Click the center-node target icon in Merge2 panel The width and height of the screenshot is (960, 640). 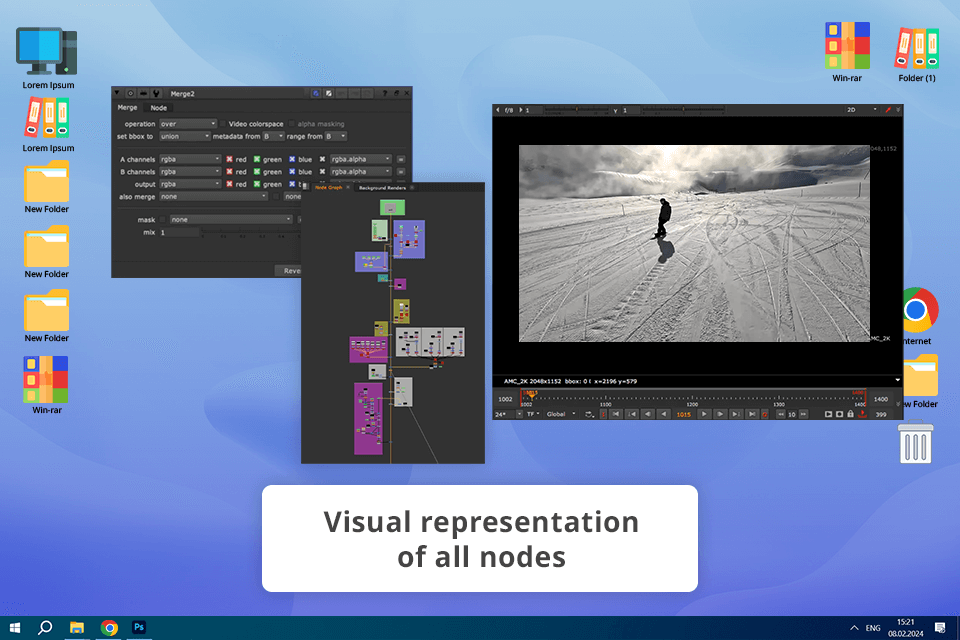tap(130, 93)
